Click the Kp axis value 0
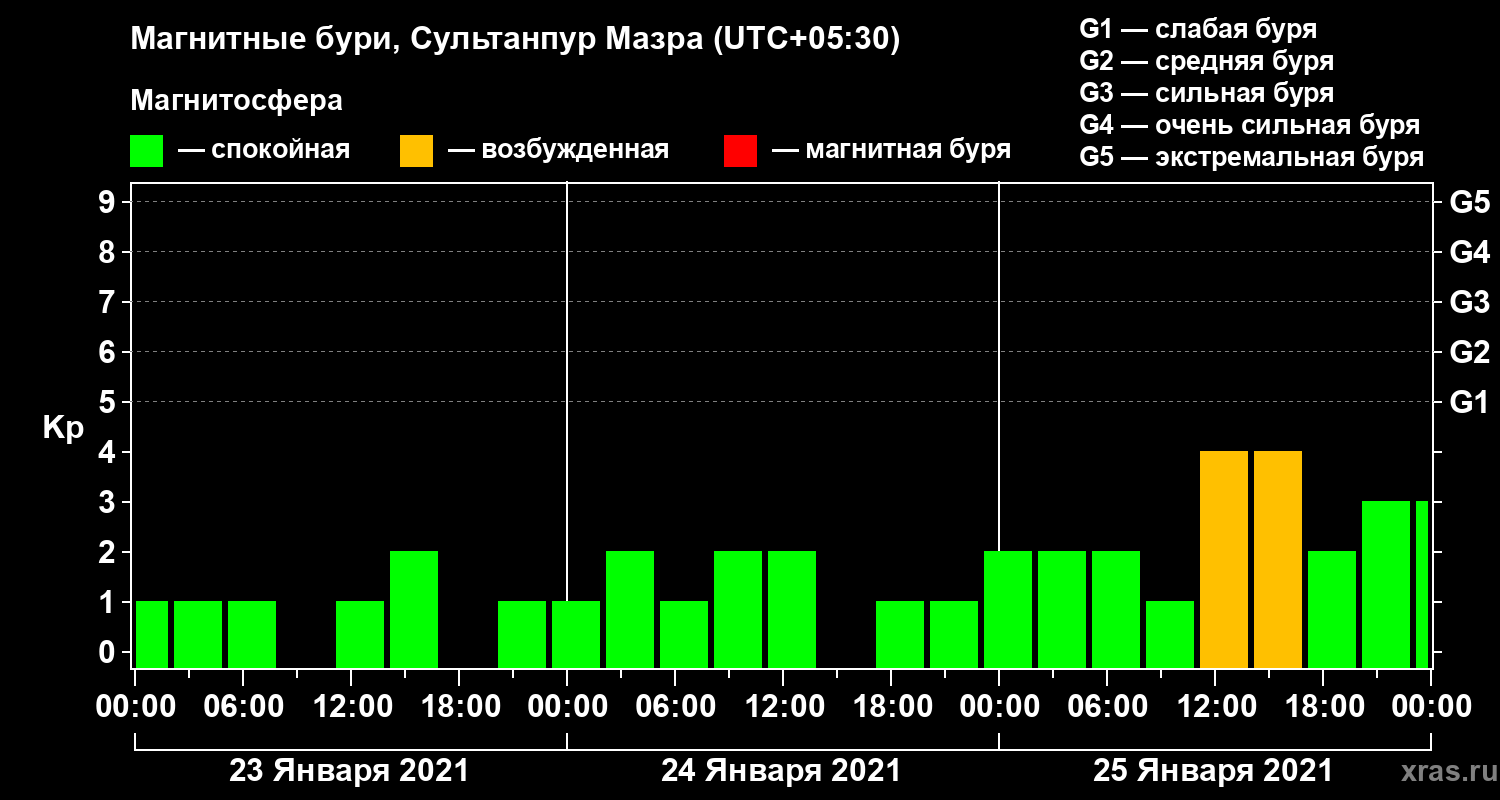Viewport: 1500px width, 800px height. 109,653
